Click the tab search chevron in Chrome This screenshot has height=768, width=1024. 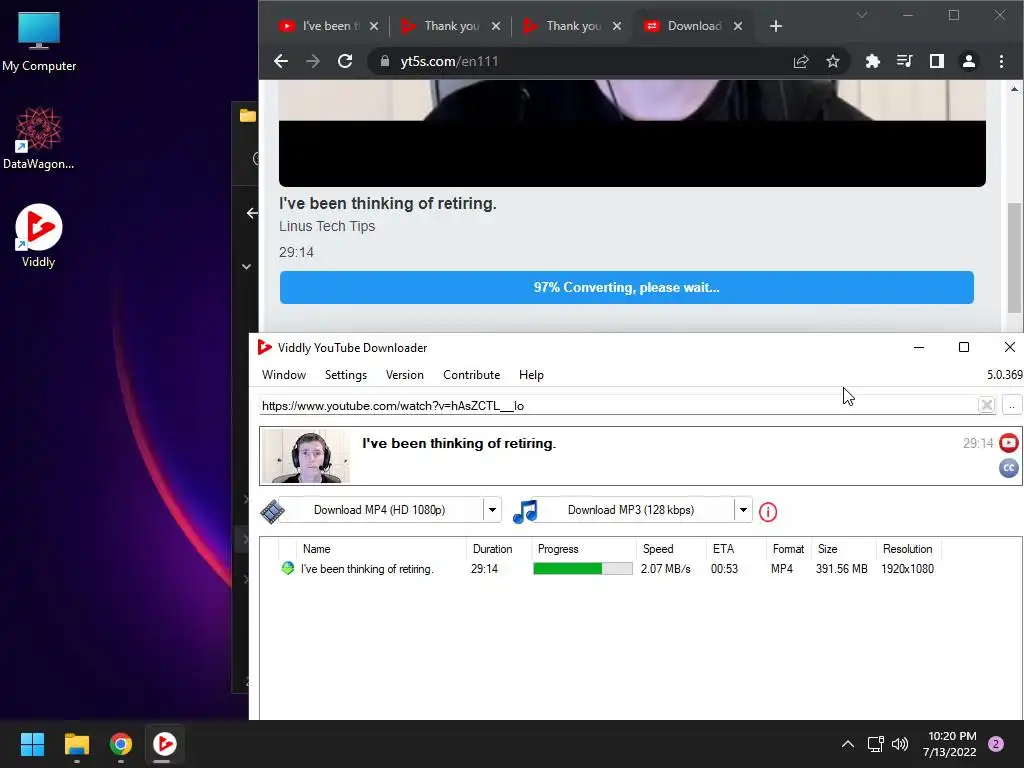tap(862, 15)
